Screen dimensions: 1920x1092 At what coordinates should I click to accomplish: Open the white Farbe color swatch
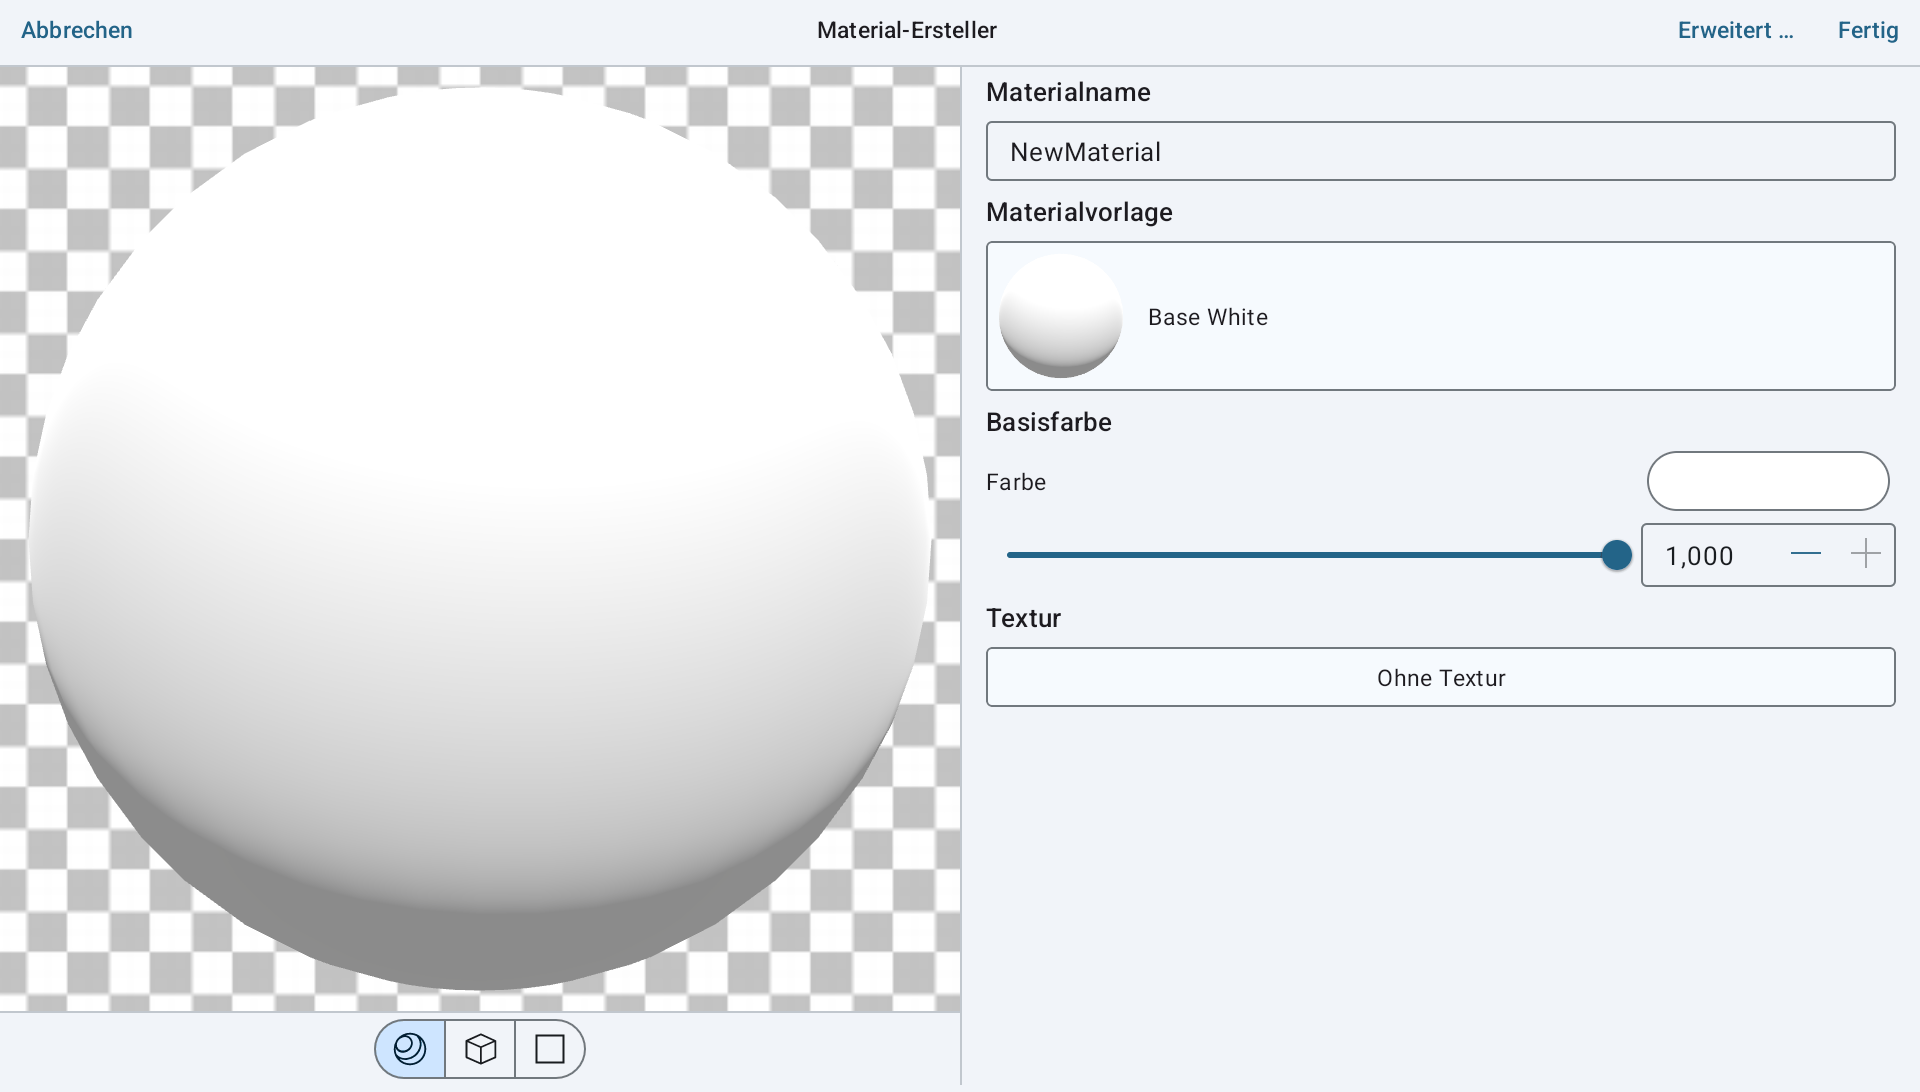point(1767,481)
